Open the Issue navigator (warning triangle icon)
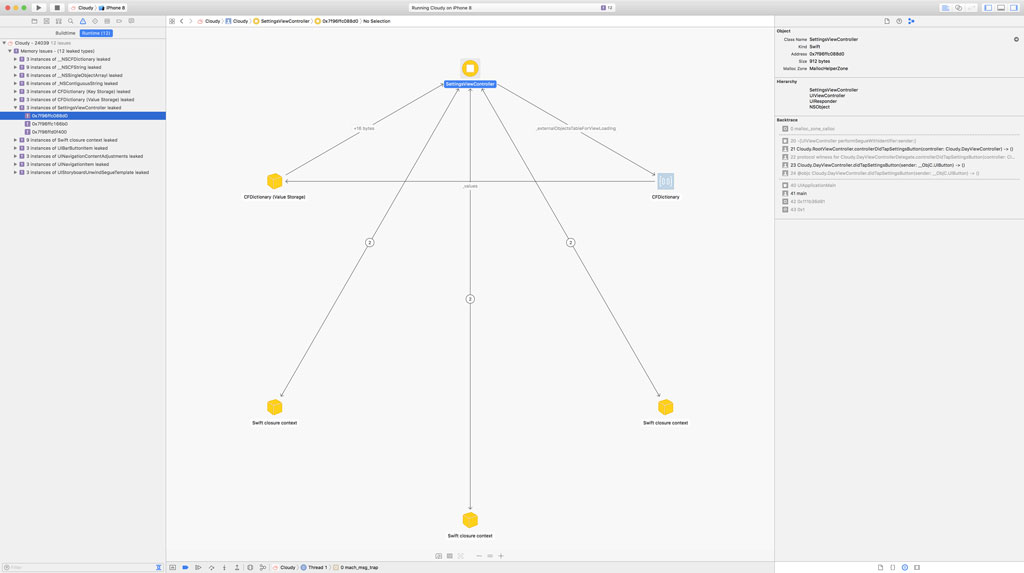 pyautogui.click(x=83, y=21)
